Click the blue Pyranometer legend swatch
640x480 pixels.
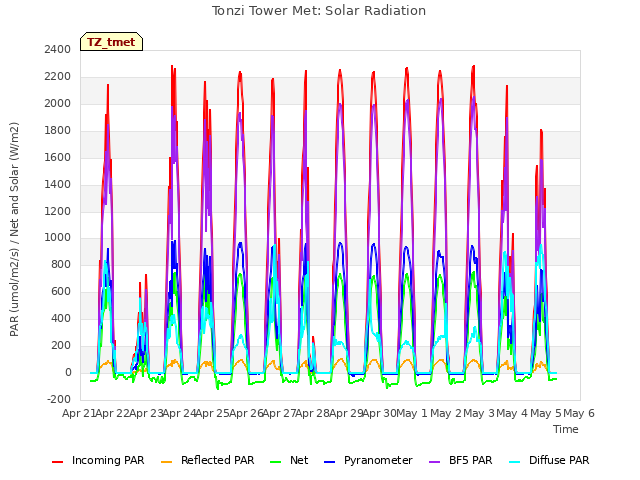coord(329,462)
